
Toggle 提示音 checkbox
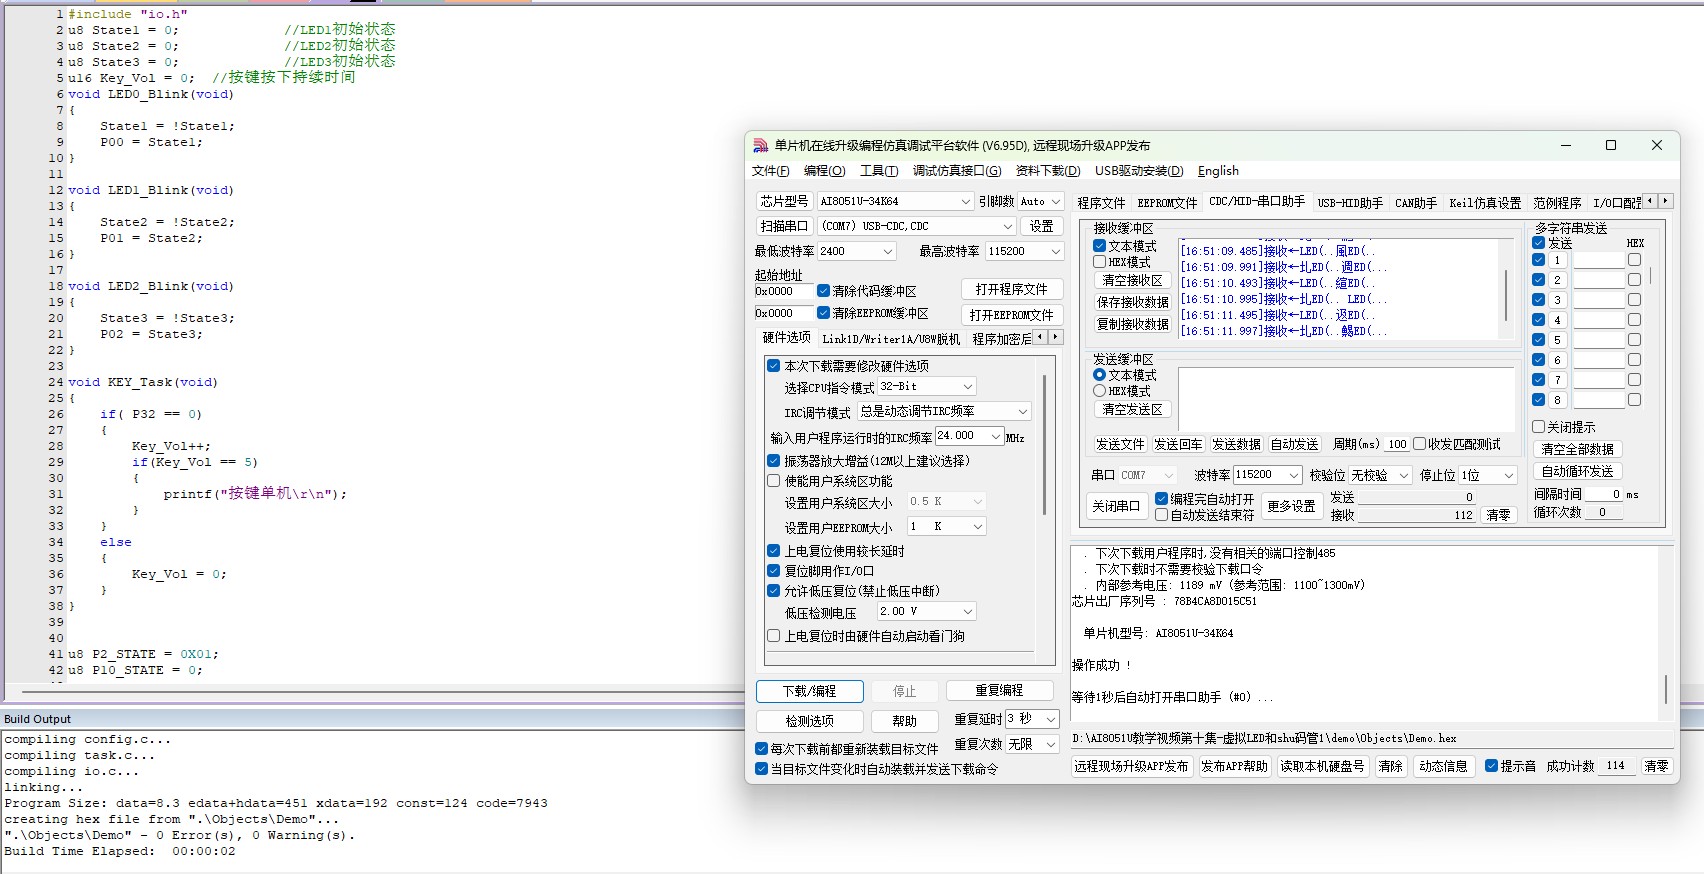tap(1491, 766)
